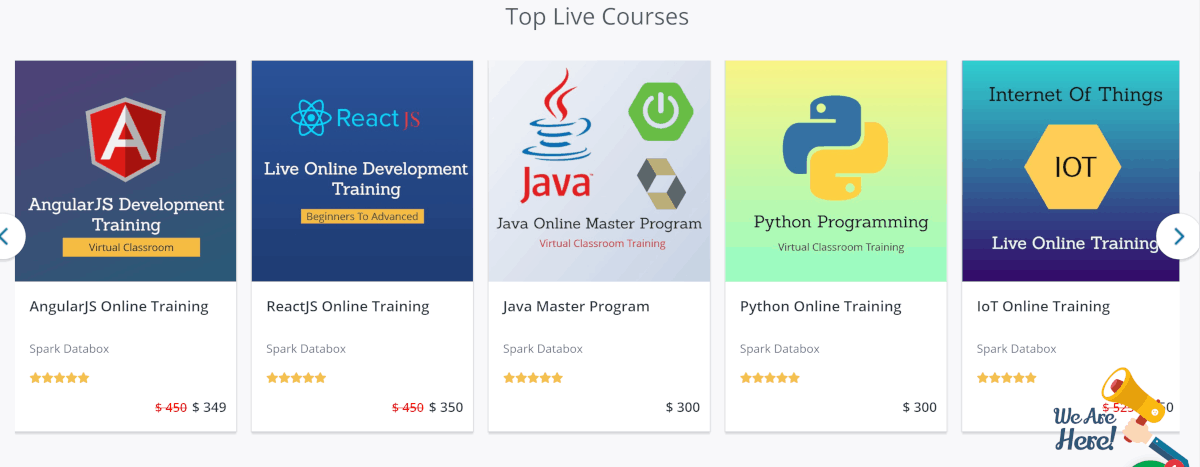Click the $ 349 AngularJS price
This screenshot has width=1200, height=467.
tap(209, 407)
